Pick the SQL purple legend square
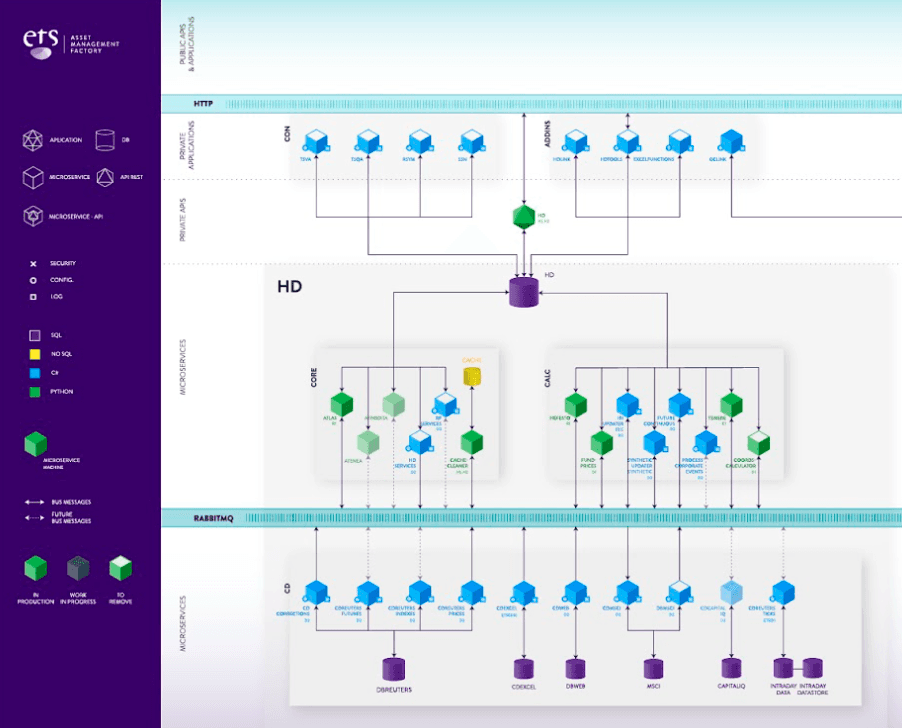The height and width of the screenshot is (728, 902). (35, 335)
